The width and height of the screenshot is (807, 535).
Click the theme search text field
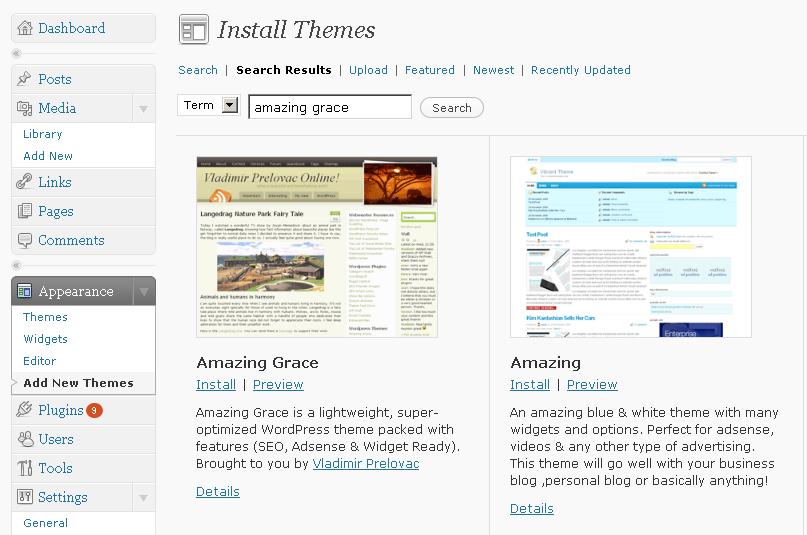(329, 107)
